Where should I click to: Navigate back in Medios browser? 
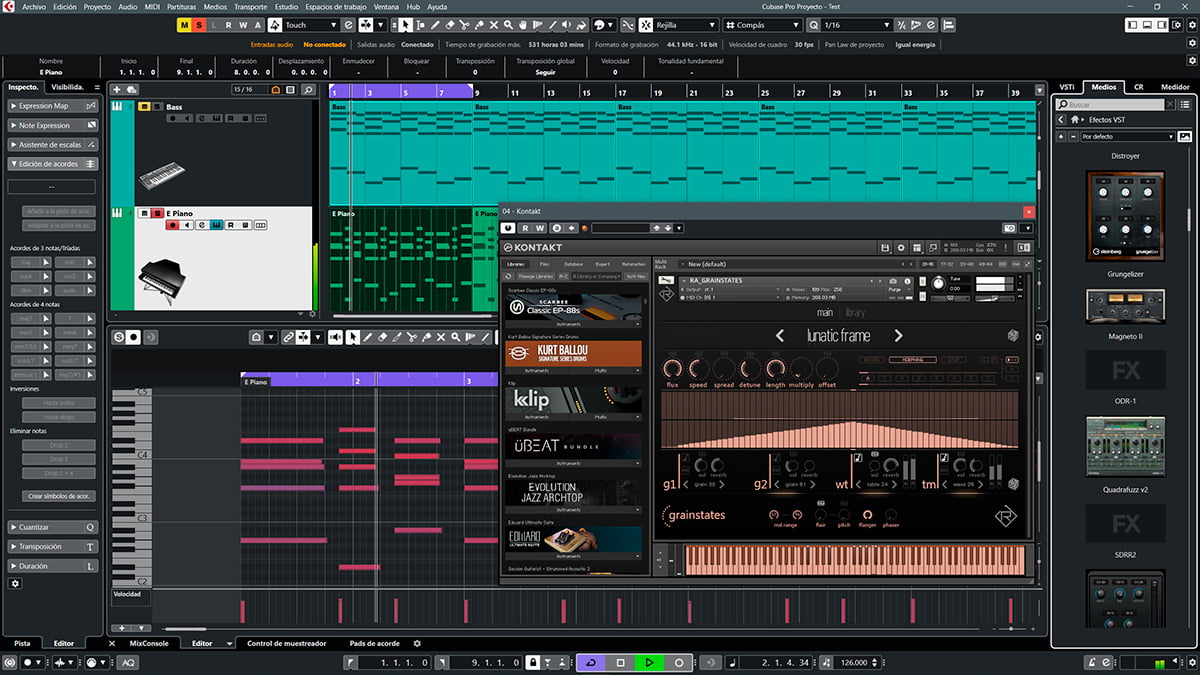[x=1062, y=120]
